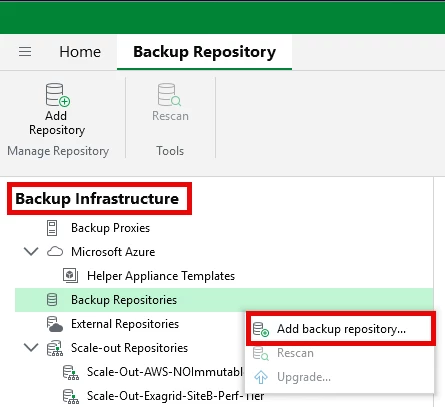
Task: Open the hamburger main menu
Action: coord(25,52)
